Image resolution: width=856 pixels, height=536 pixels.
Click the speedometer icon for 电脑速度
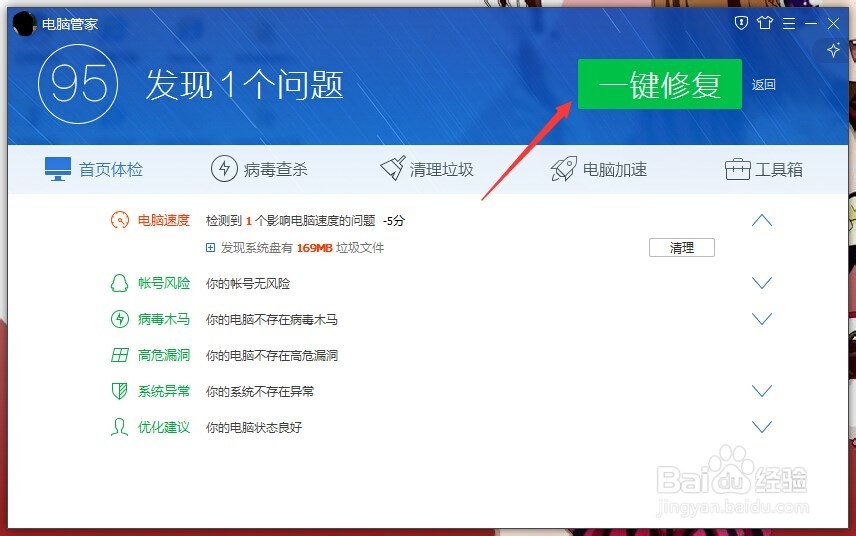tap(120, 220)
